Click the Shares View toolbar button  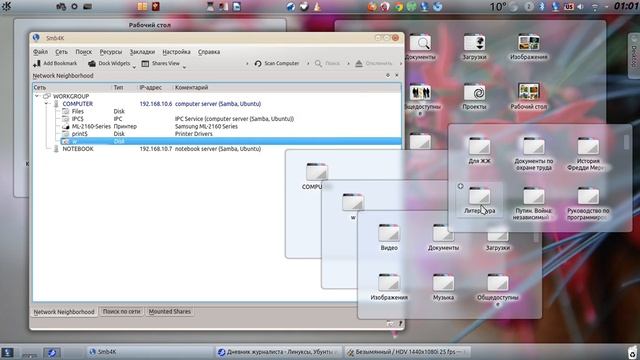click(160, 63)
